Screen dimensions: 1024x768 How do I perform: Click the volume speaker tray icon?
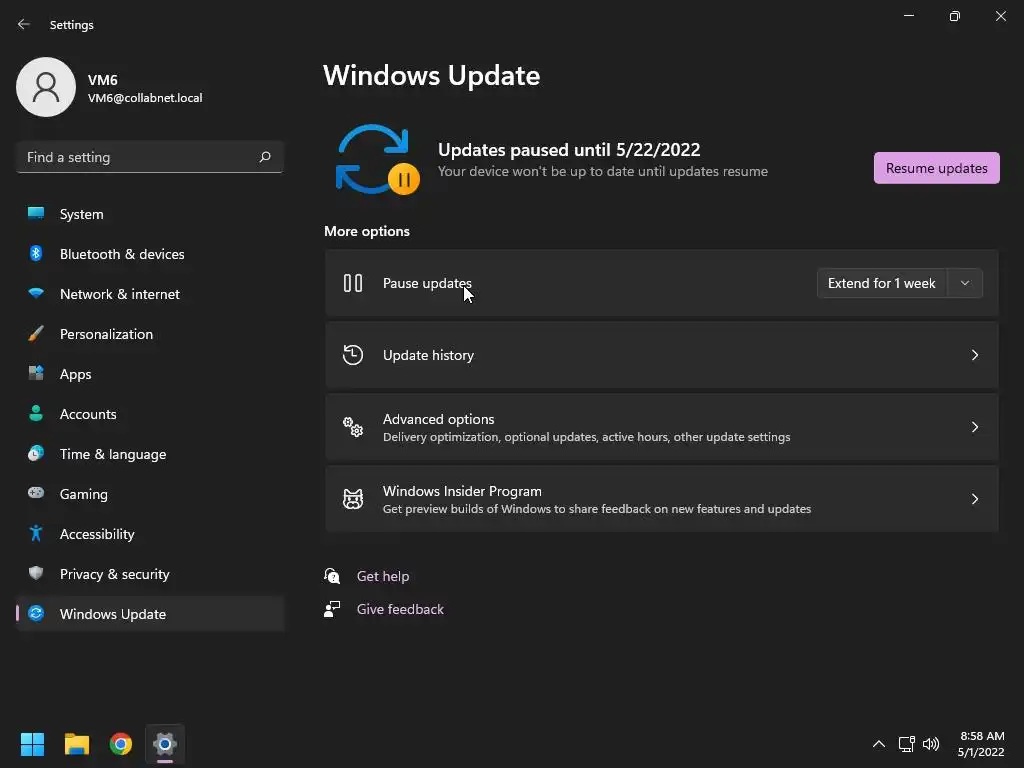[931, 744]
